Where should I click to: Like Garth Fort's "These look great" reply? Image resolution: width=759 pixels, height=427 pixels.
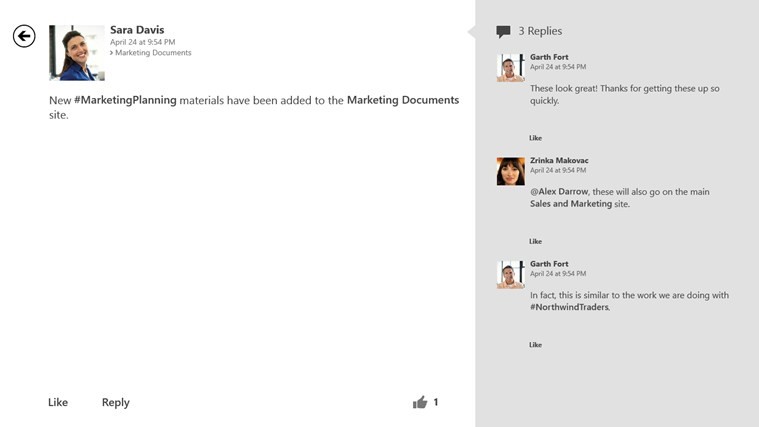tap(535, 138)
